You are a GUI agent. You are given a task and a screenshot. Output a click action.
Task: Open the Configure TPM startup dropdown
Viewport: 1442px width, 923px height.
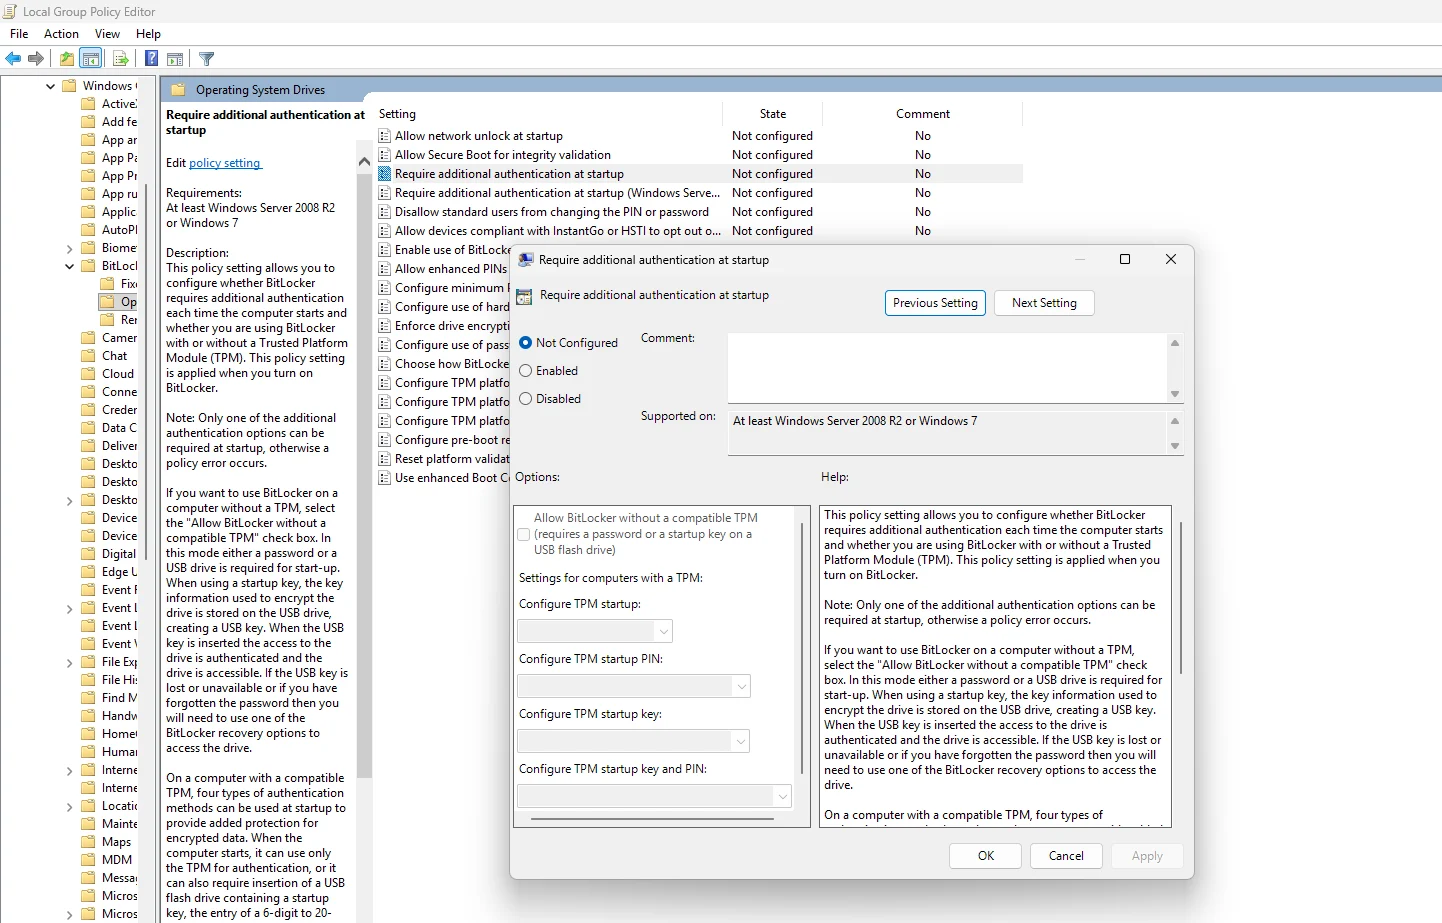595,631
